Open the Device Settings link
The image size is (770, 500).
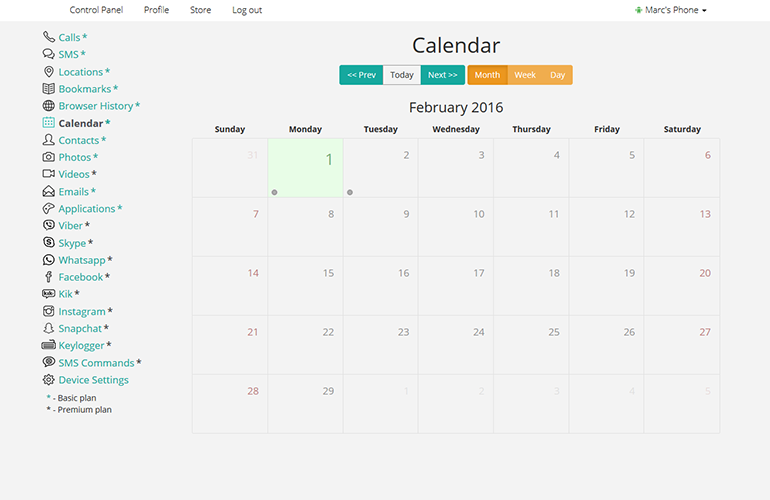(x=93, y=380)
